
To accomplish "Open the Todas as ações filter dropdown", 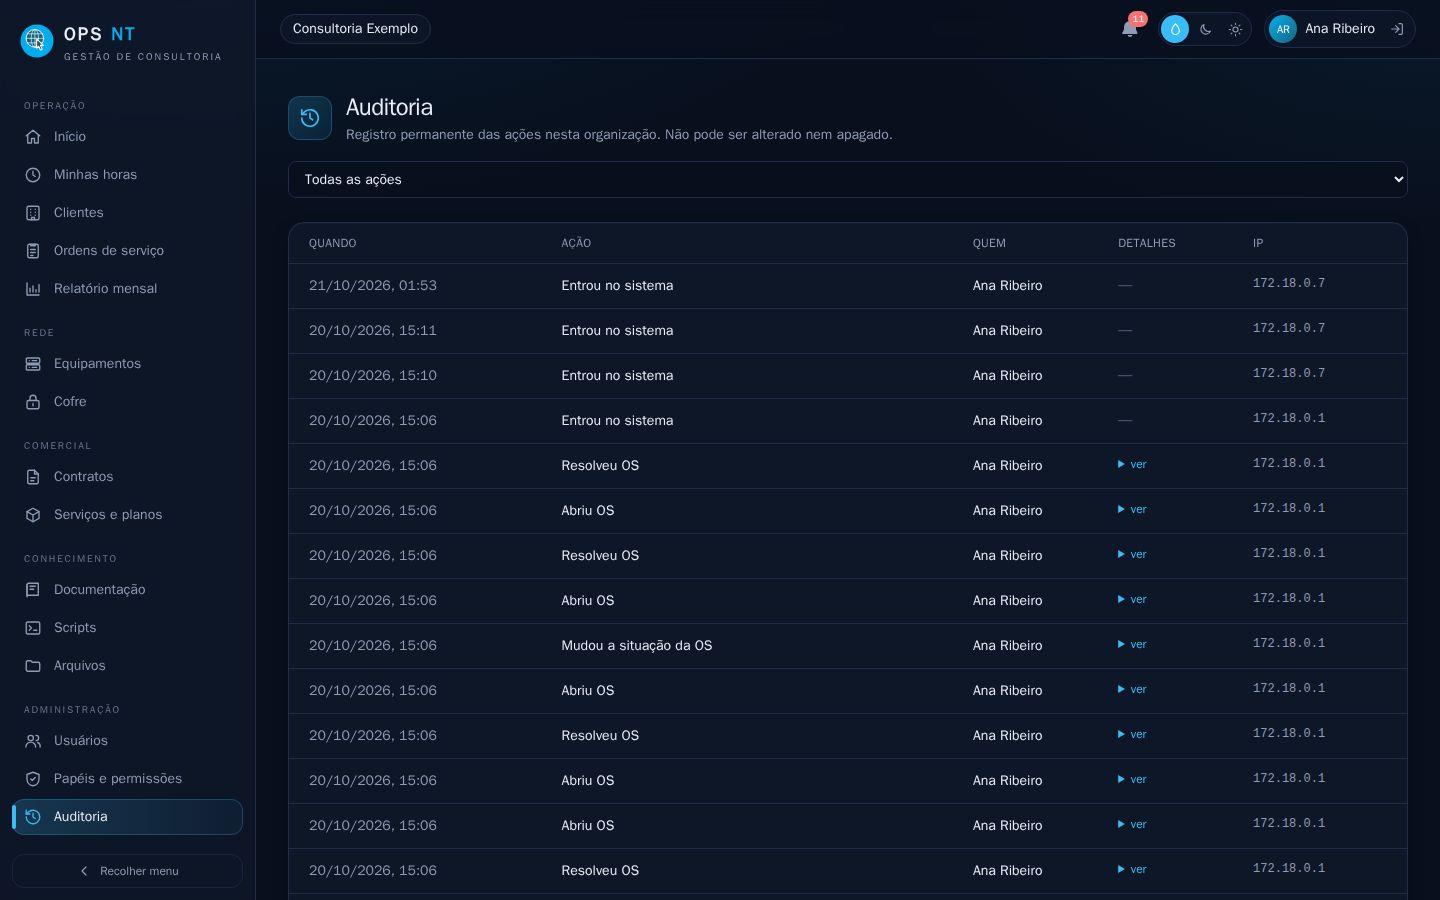I will click(847, 179).
